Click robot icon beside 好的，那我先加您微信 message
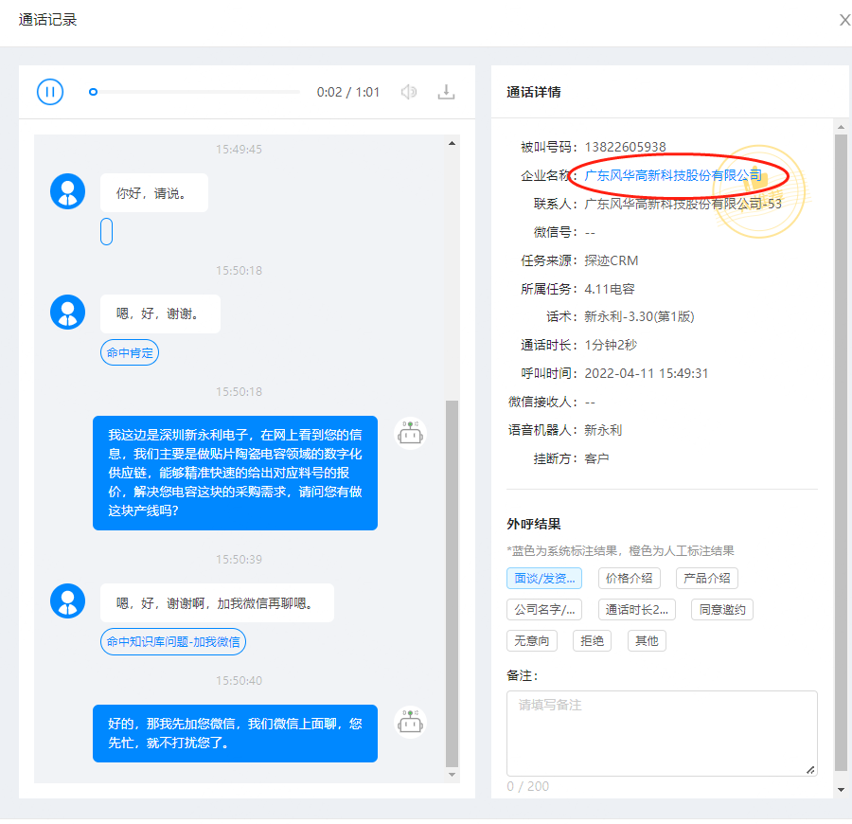 410,723
